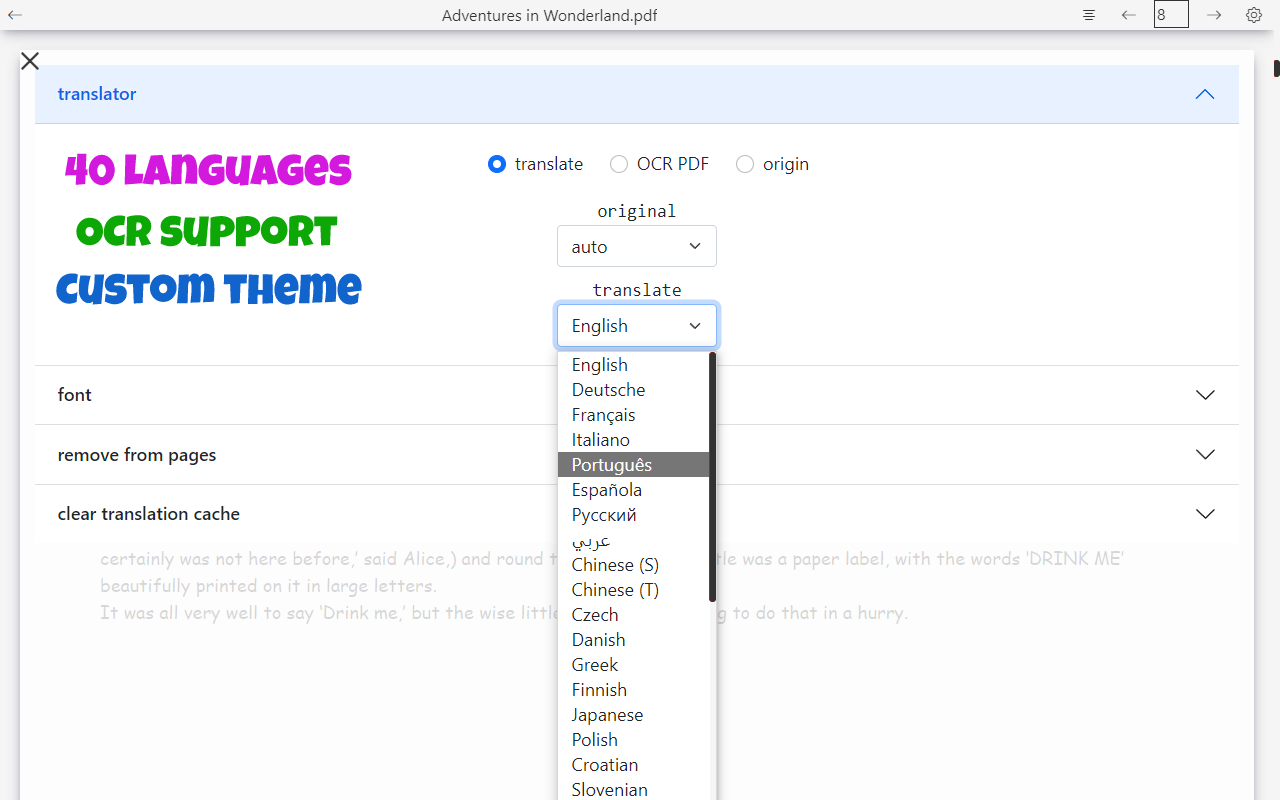
Task: Click the translate language English dropdown
Action: (x=637, y=326)
